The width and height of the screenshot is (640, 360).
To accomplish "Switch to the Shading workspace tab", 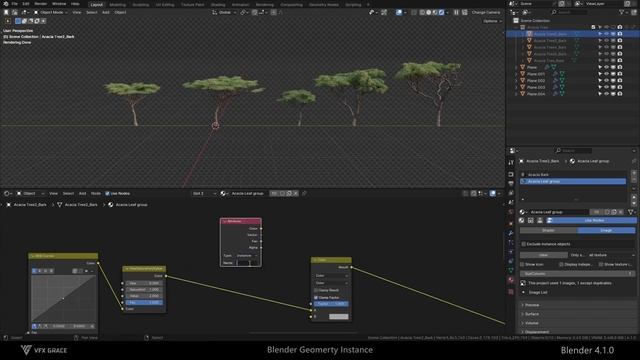I will [x=218, y=4].
